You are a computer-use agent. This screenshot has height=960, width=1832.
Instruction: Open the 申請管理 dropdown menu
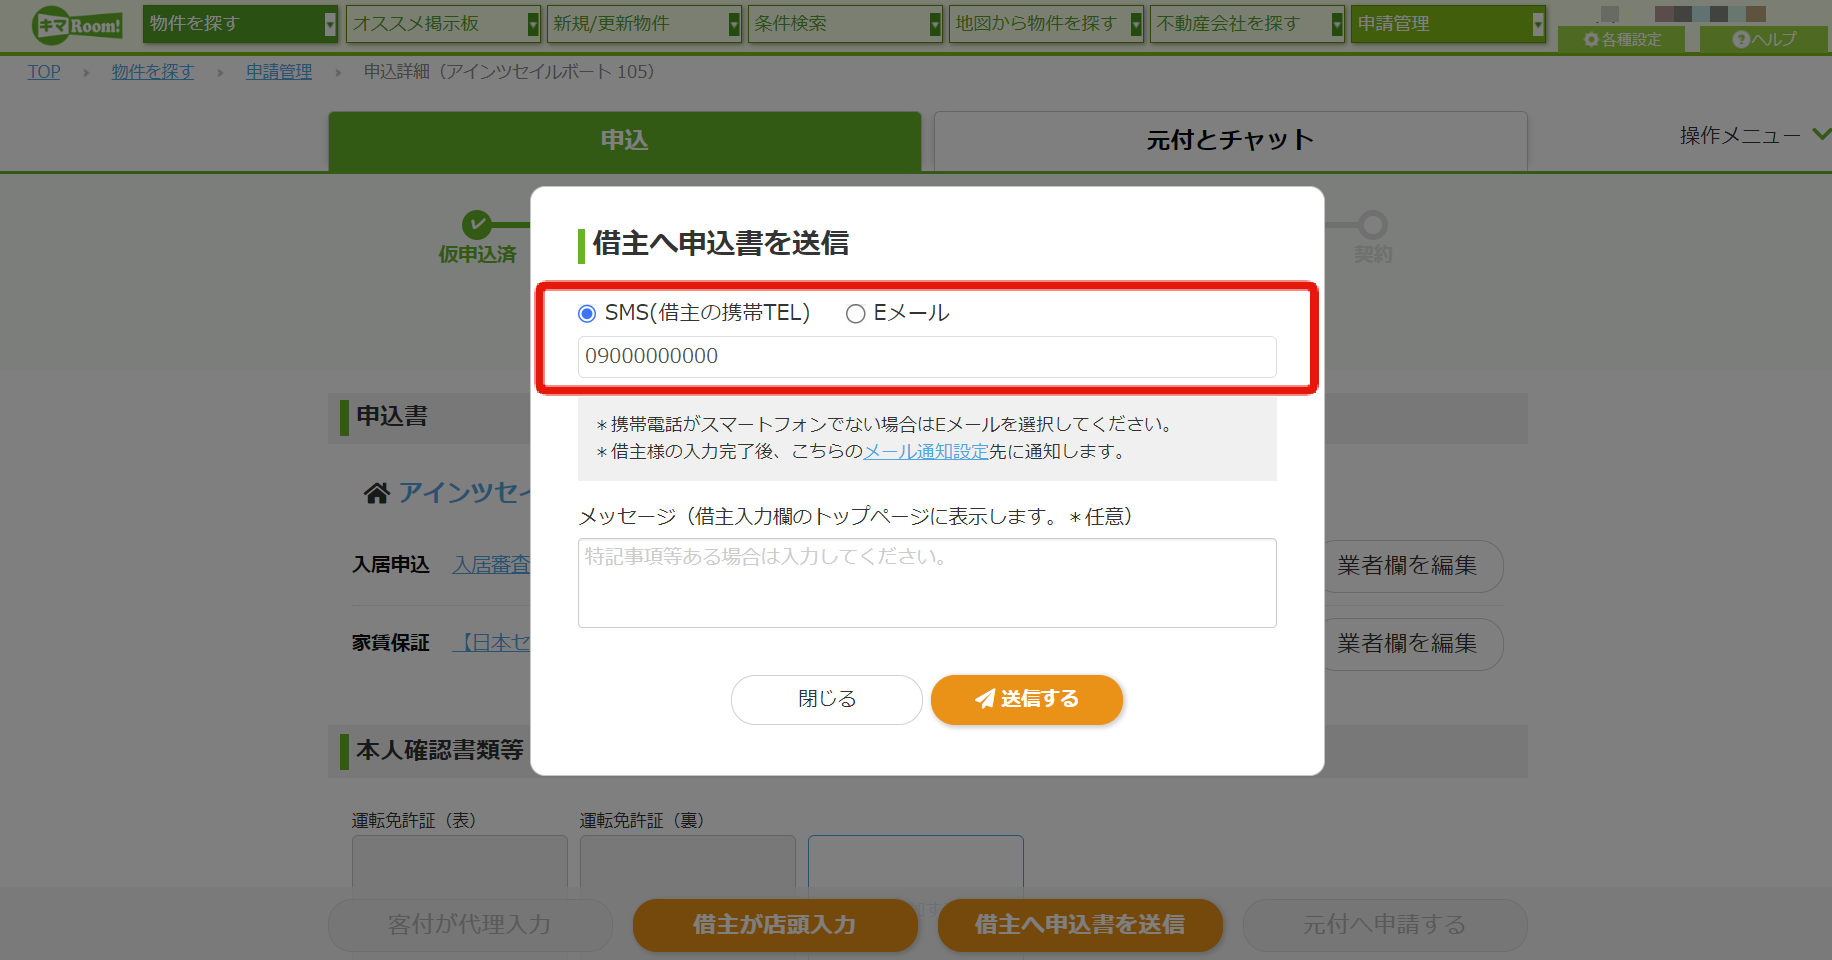click(x=1448, y=24)
